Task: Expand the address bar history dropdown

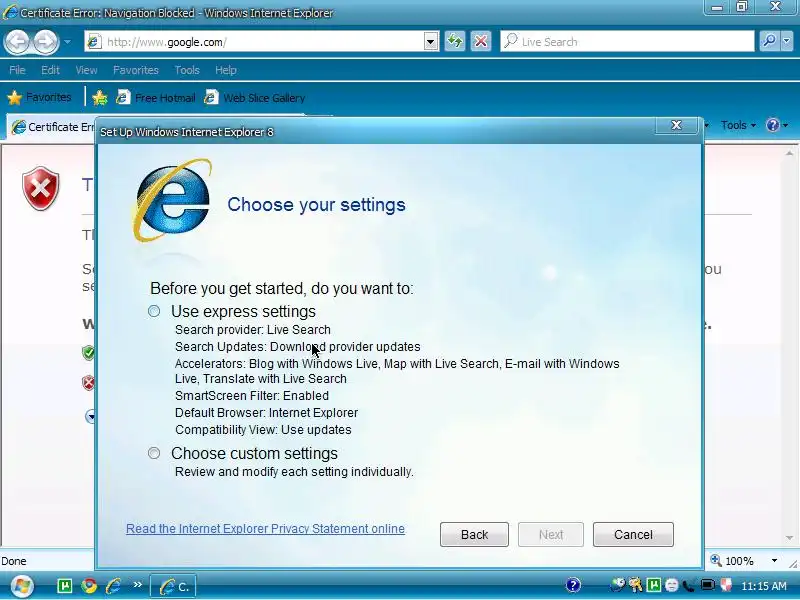Action: [x=431, y=42]
